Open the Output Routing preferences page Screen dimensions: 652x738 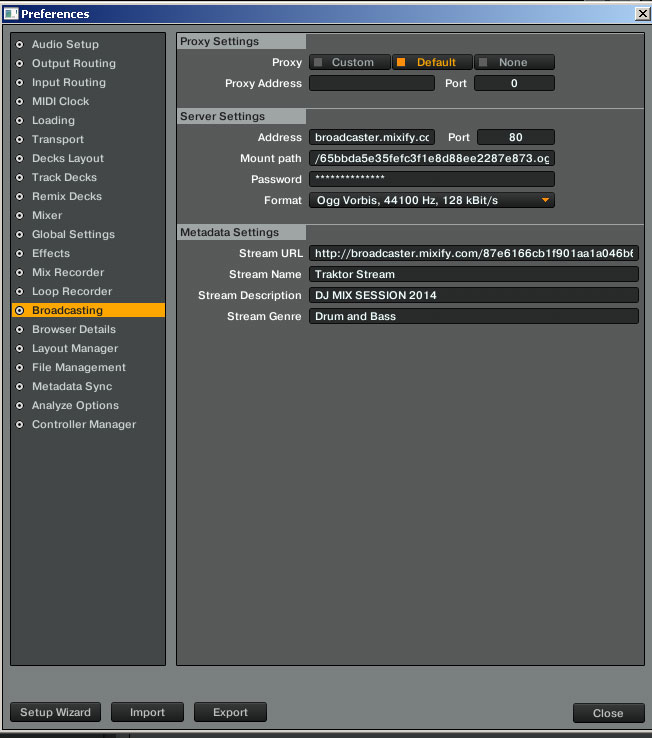[x=73, y=64]
